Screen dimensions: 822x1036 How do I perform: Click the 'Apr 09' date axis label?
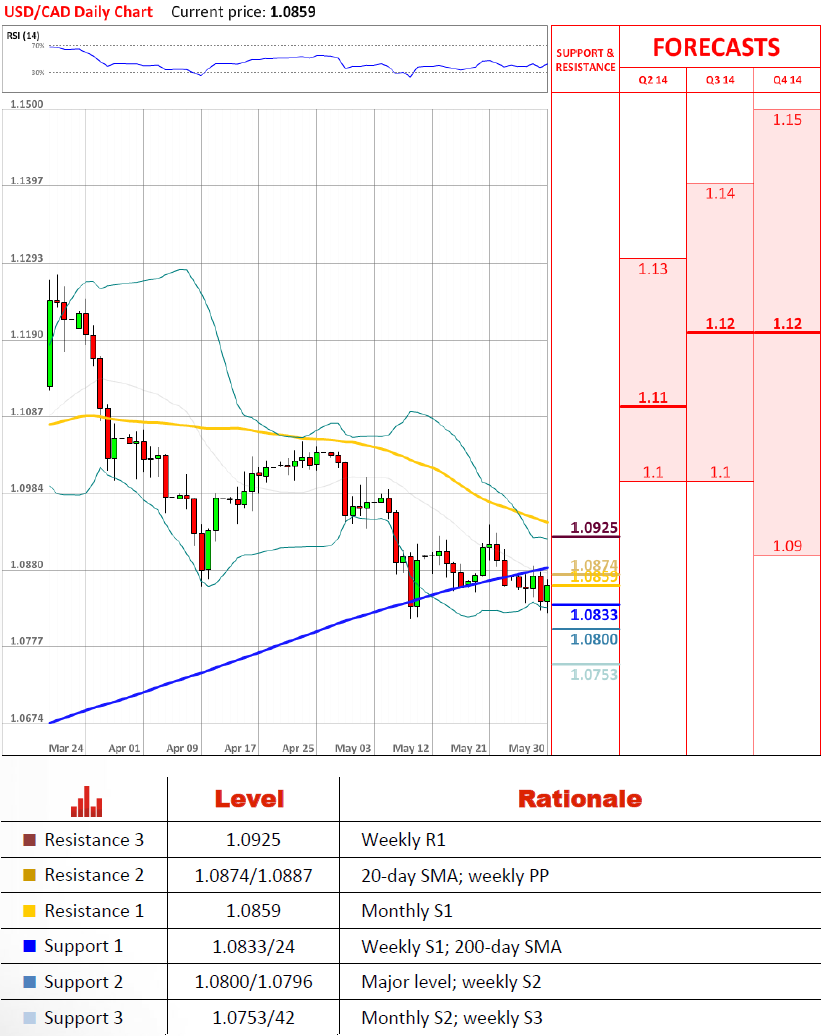coord(182,749)
